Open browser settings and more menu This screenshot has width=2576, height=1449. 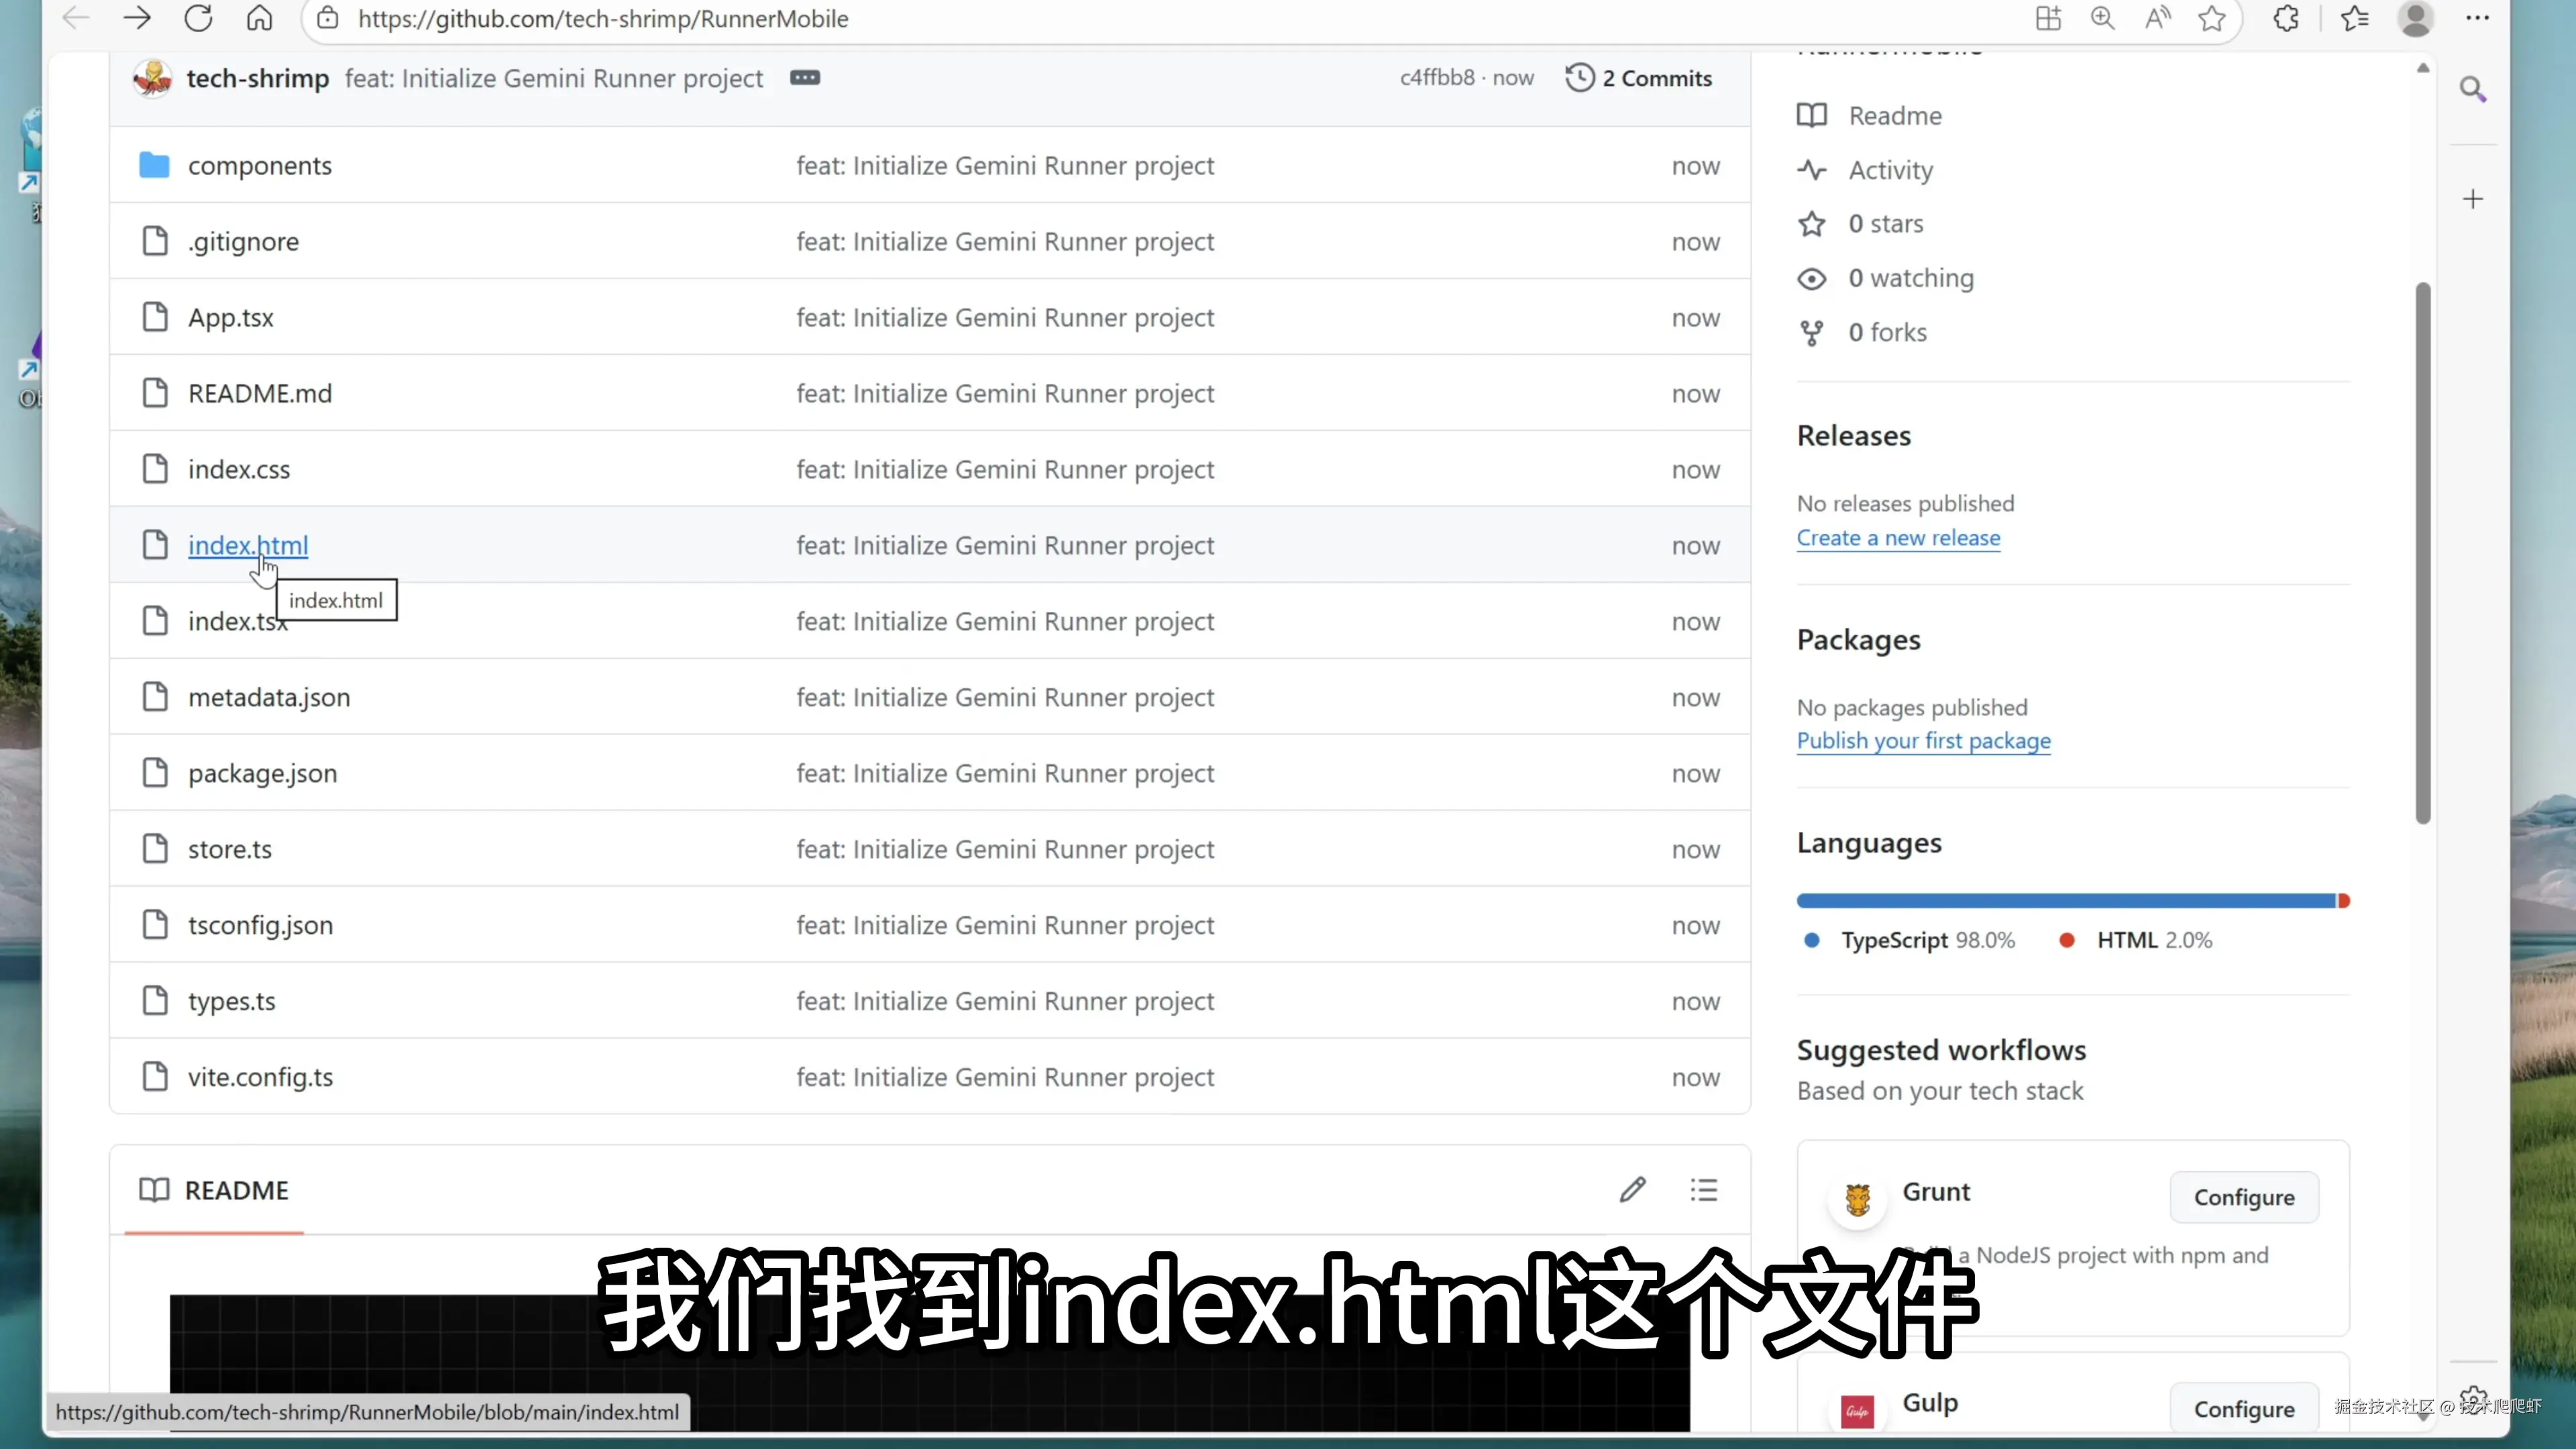[x=2477, y=18]
